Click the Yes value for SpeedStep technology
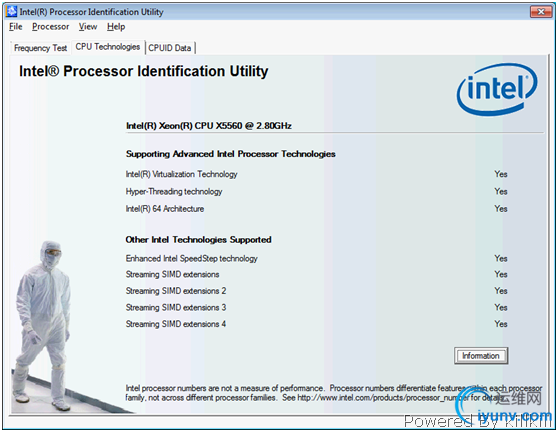The height and width of the screenshot is (432, 558). pos(501,258)
